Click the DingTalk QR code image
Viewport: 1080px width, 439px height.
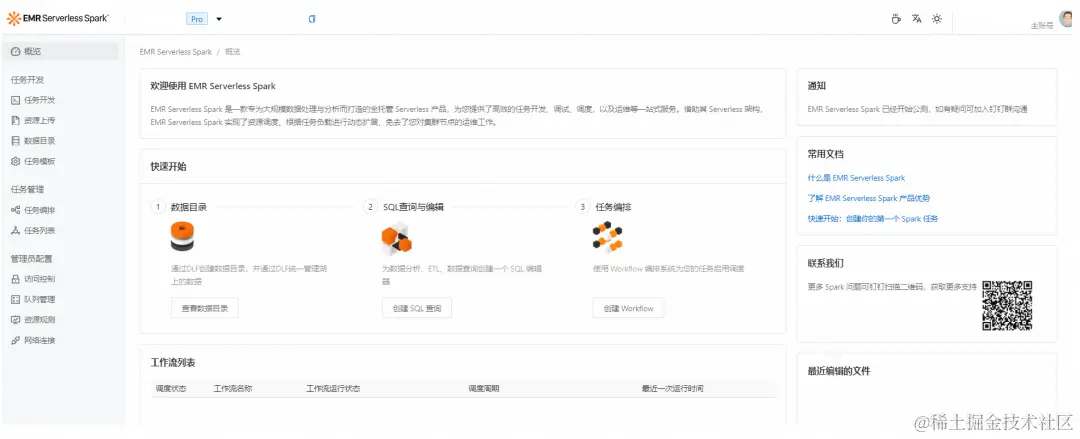coord(1007,305)
